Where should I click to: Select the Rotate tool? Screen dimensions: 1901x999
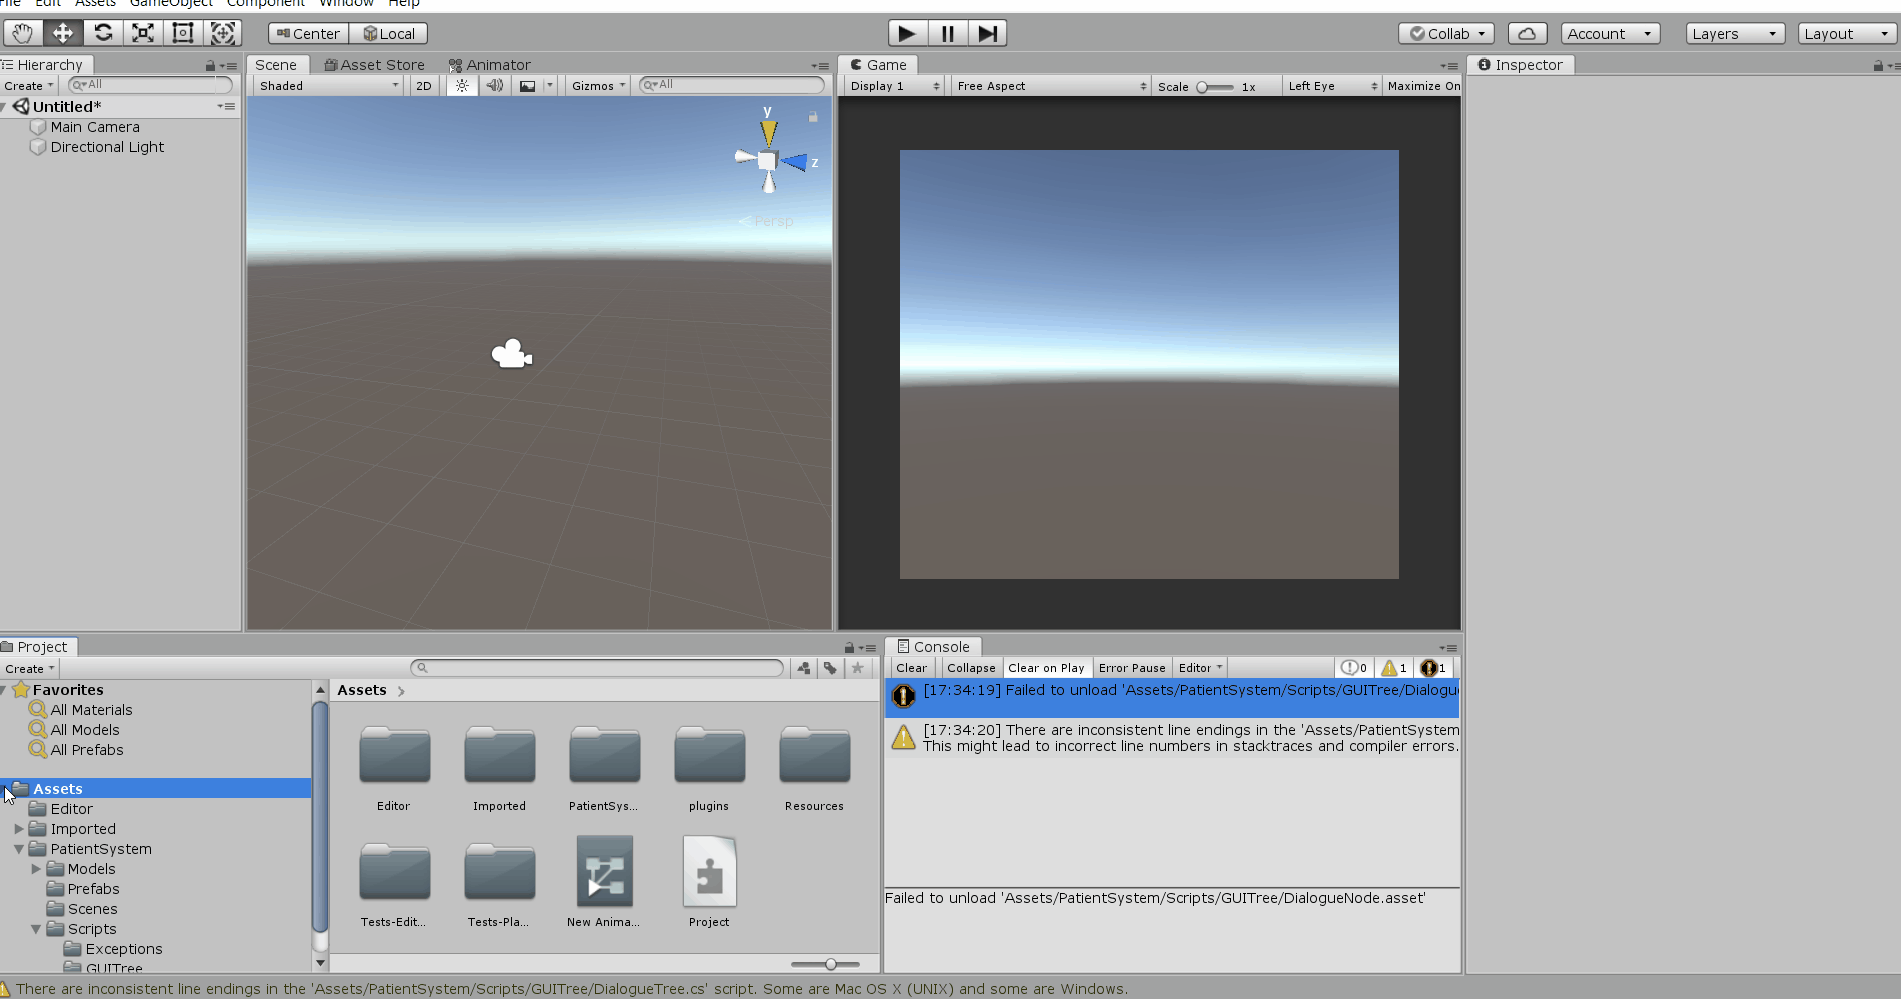pyautogui.click(x=103, y=33)
